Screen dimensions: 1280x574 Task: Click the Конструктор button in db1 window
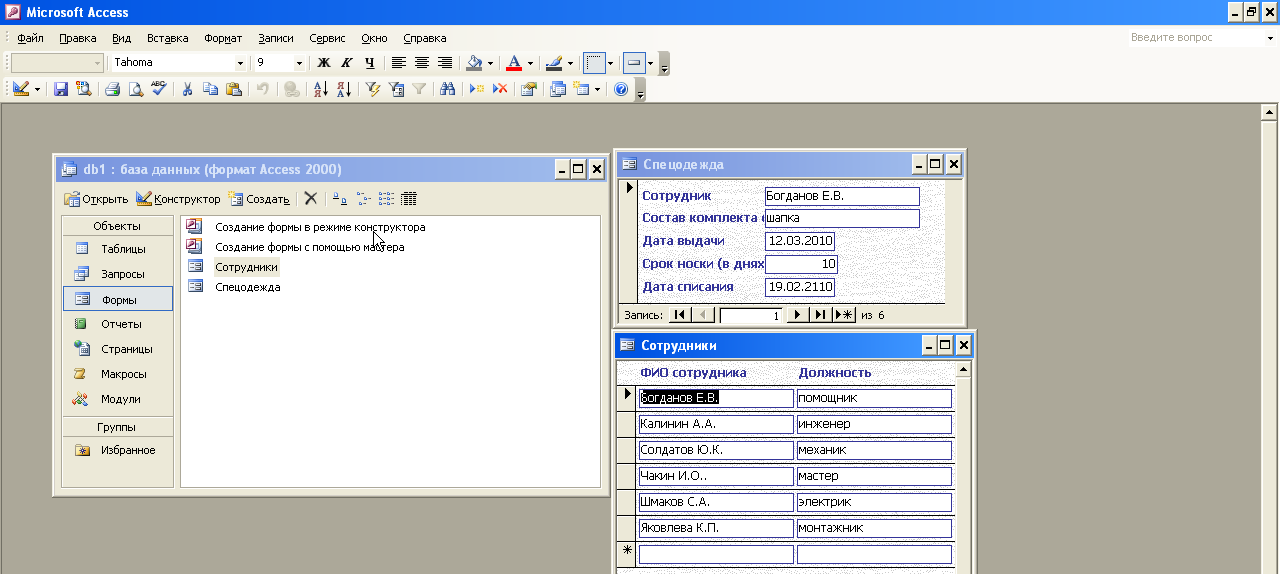(x=178, y=199)
